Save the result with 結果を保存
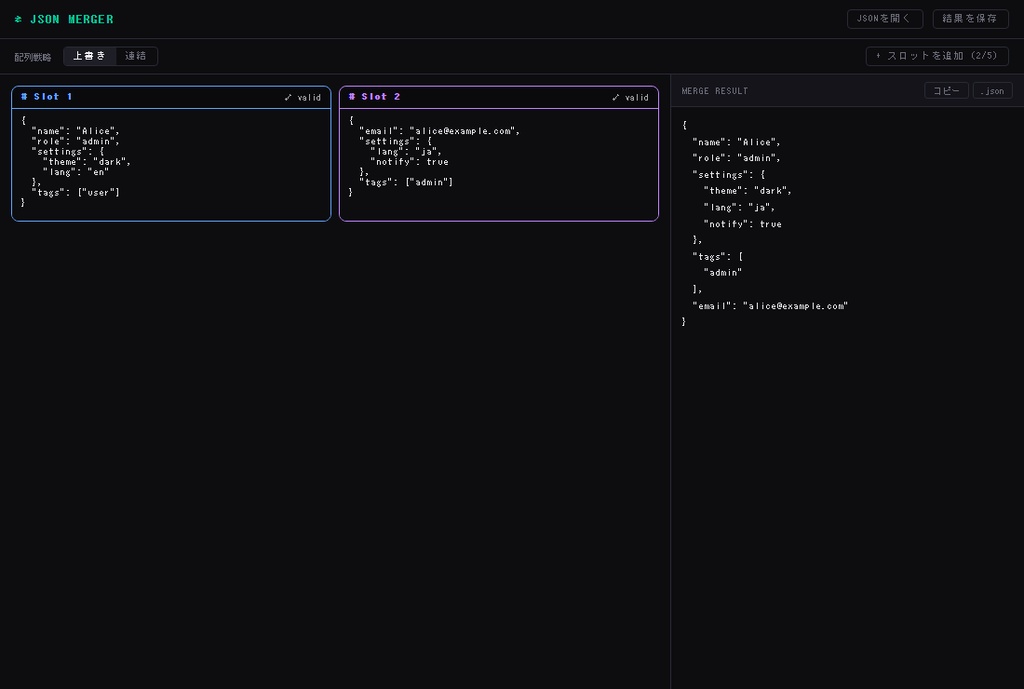The image size is (1024, 689). coord(970,19)
